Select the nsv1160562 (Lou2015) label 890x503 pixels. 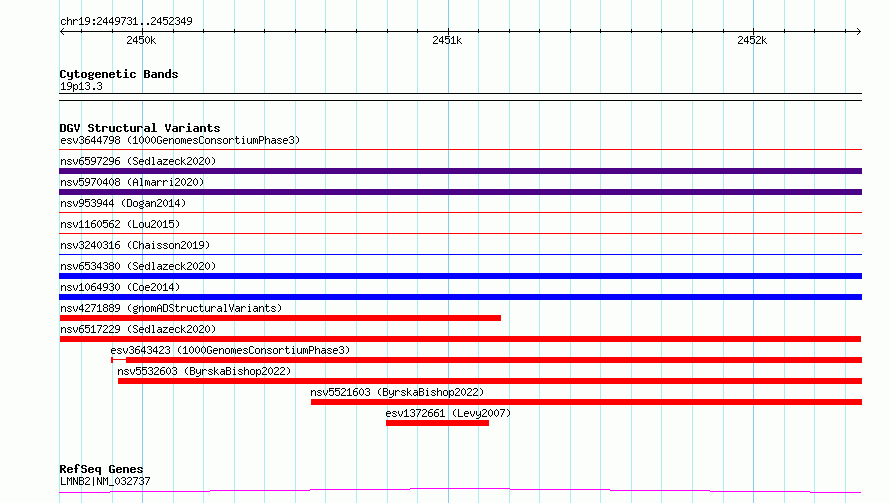click(120, 224)
